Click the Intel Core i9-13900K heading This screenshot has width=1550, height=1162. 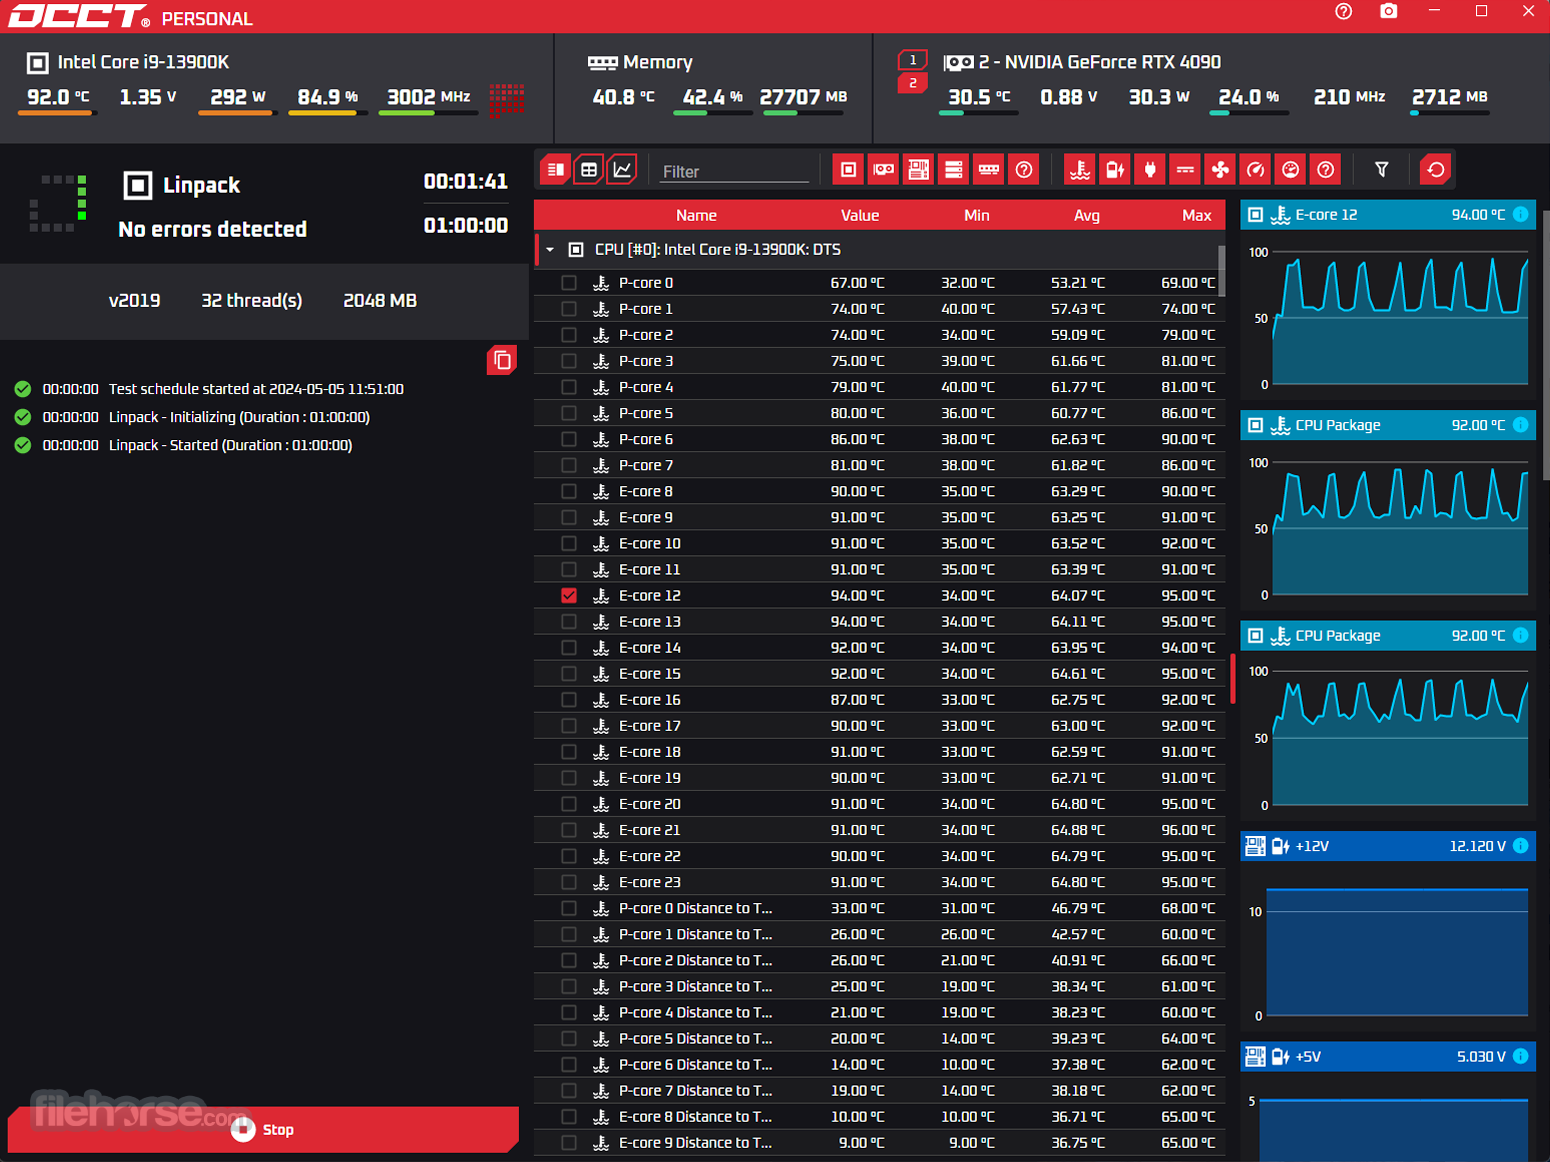tap(143, 62)
